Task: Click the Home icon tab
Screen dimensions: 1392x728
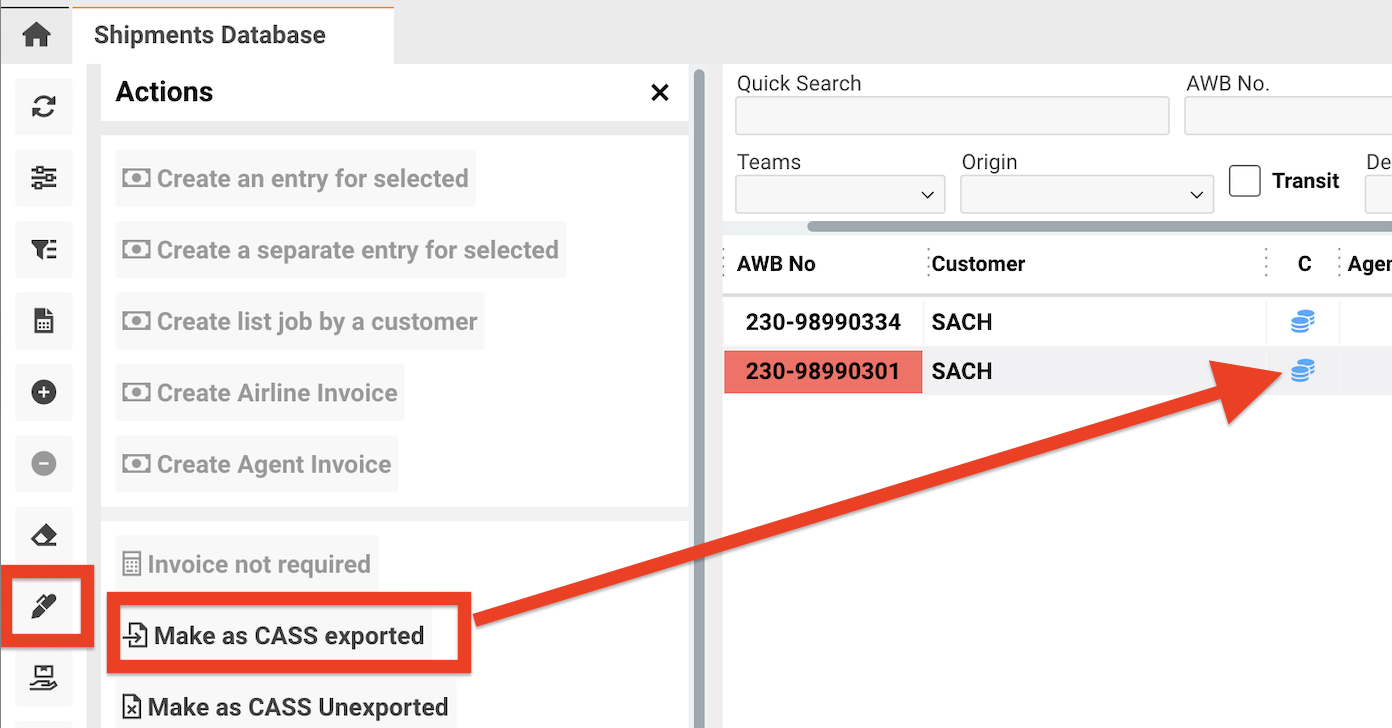Action: 36,35
